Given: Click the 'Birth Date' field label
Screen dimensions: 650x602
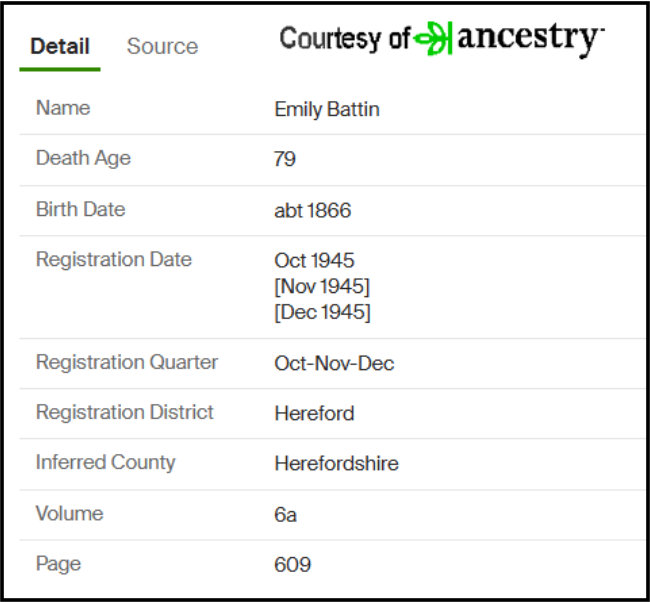Looking at the screenshot, I should pyautogui.click(x=80, y=210).
